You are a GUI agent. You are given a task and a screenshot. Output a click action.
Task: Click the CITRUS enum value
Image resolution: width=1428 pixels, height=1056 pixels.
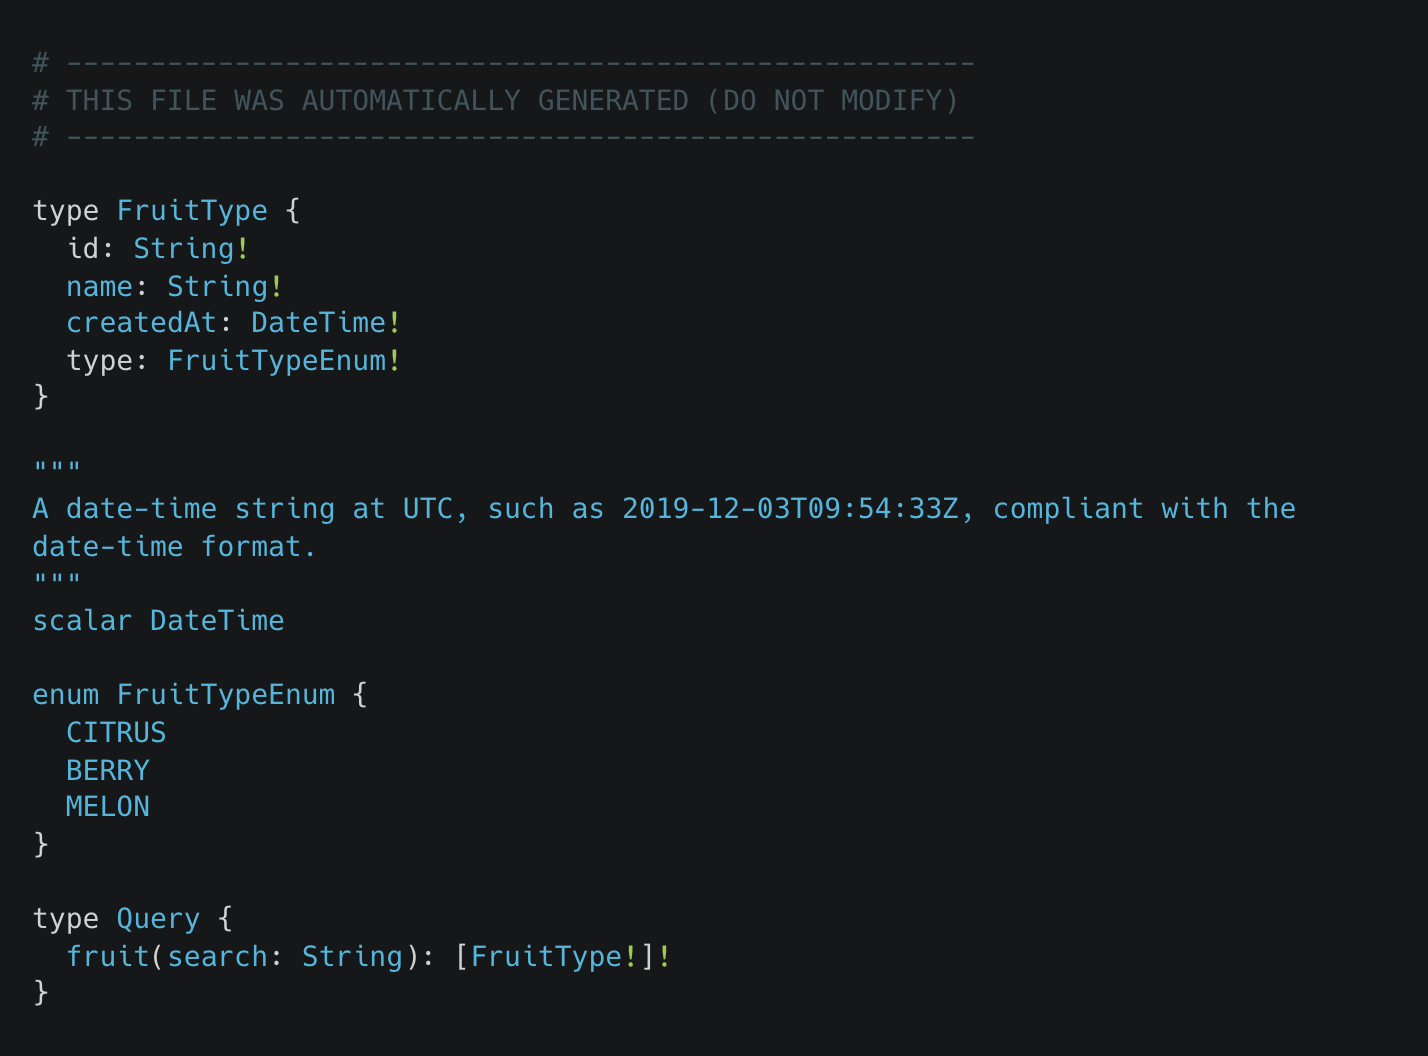(x=116, y=733)
